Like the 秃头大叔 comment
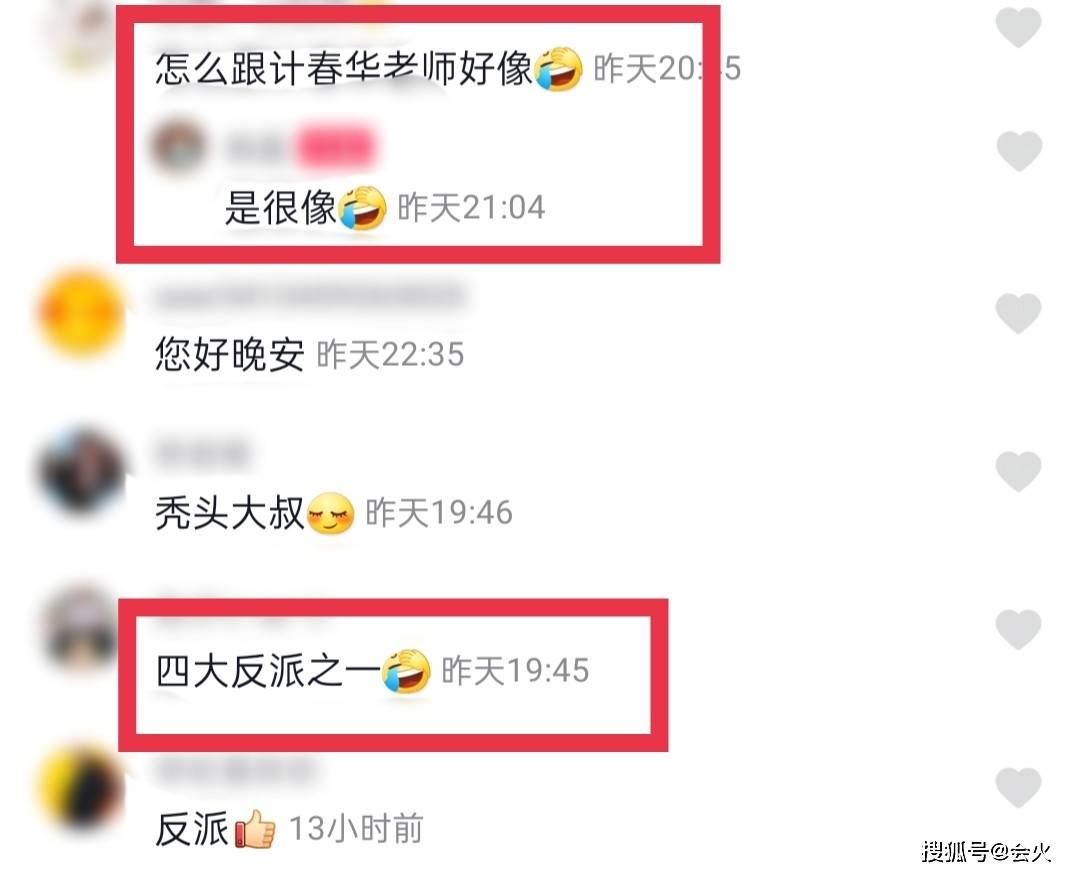This screenshot has height=875, width=1076. pos(1018,471)
